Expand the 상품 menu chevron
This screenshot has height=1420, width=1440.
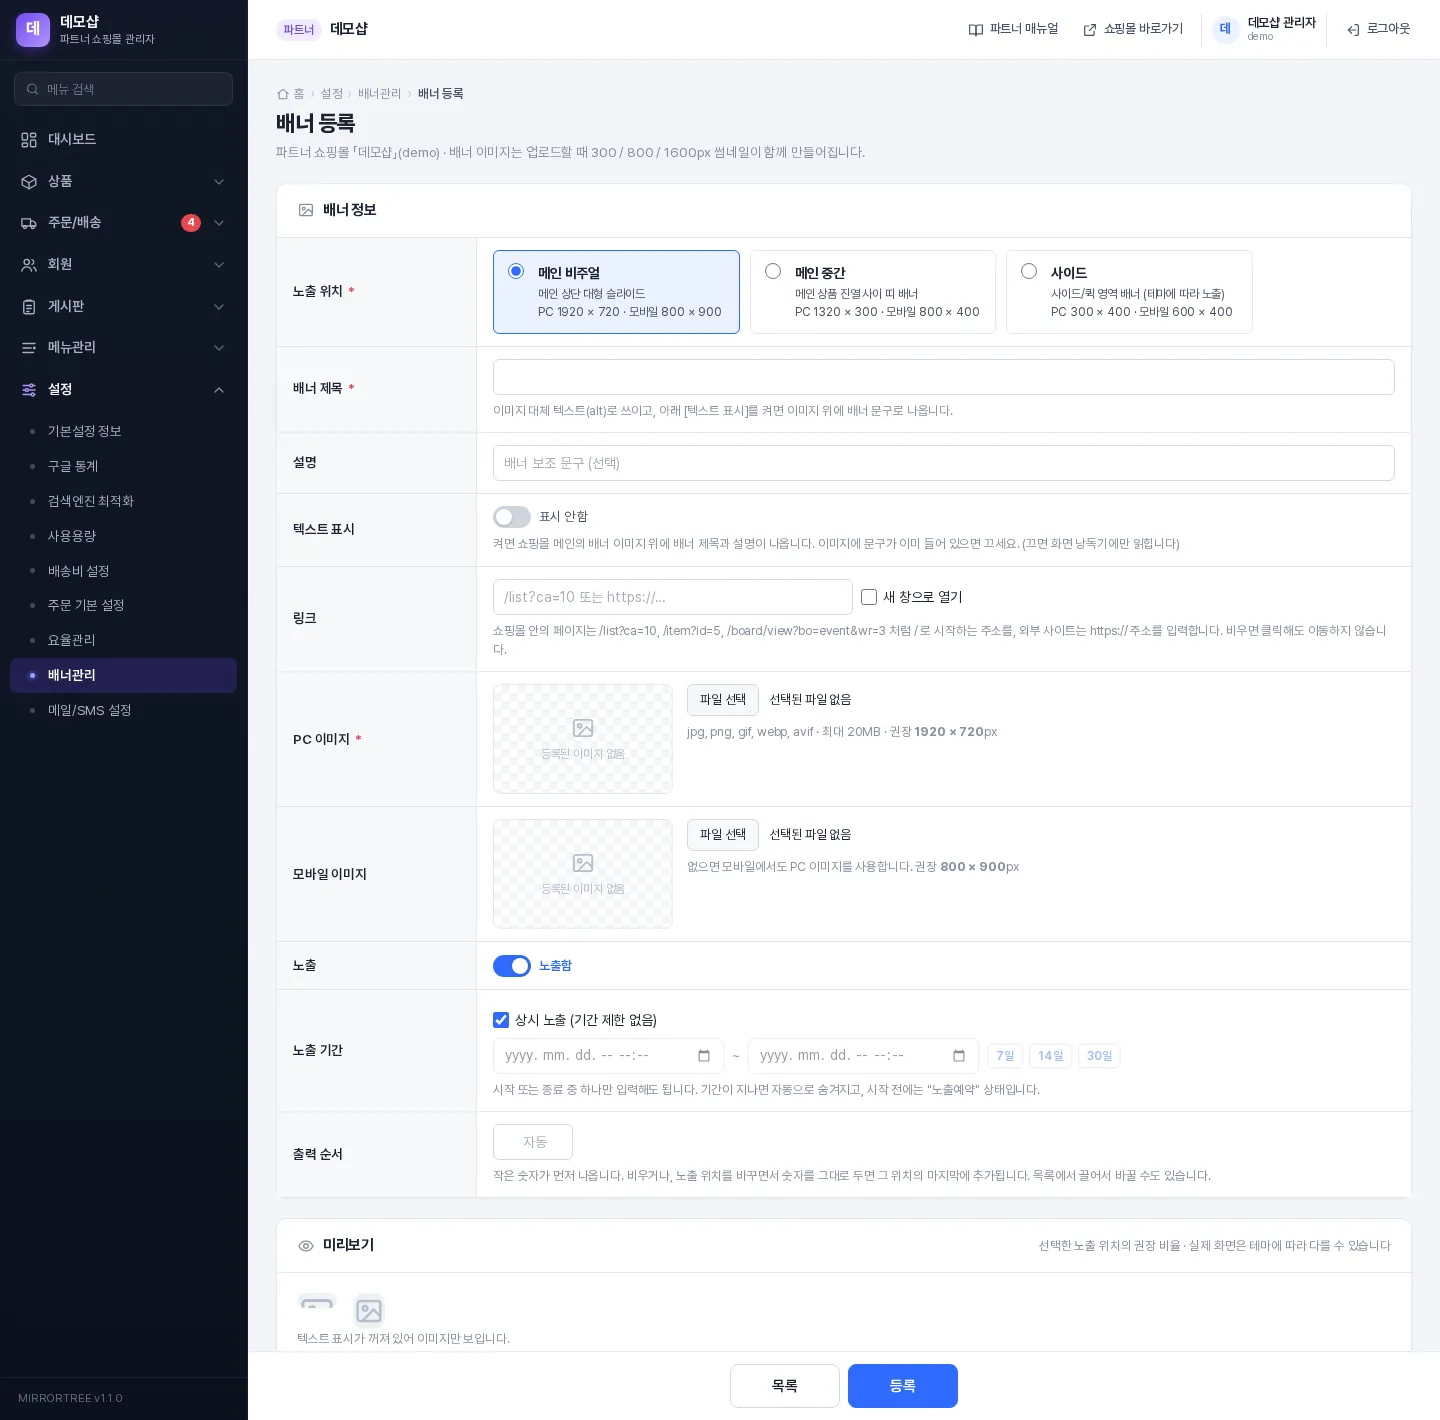(219, 182)
